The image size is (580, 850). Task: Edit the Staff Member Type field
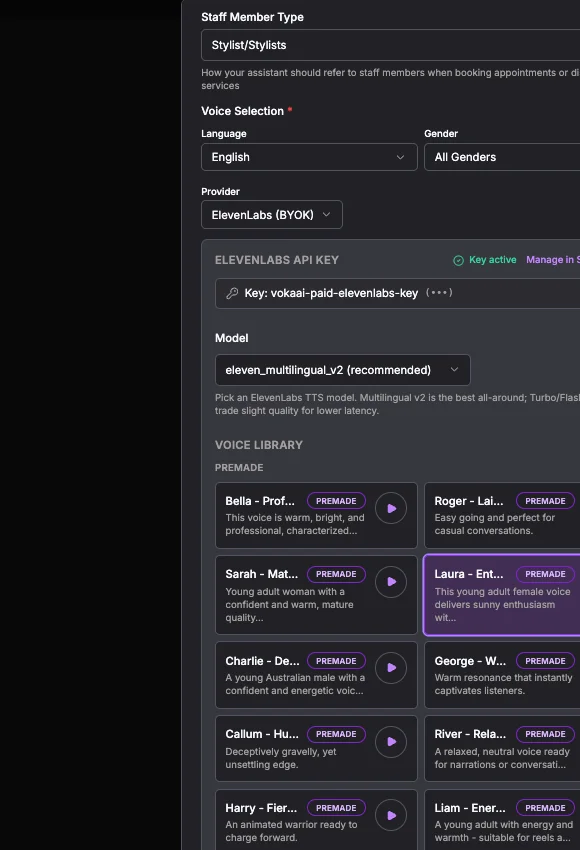click(x=390, y=45)
